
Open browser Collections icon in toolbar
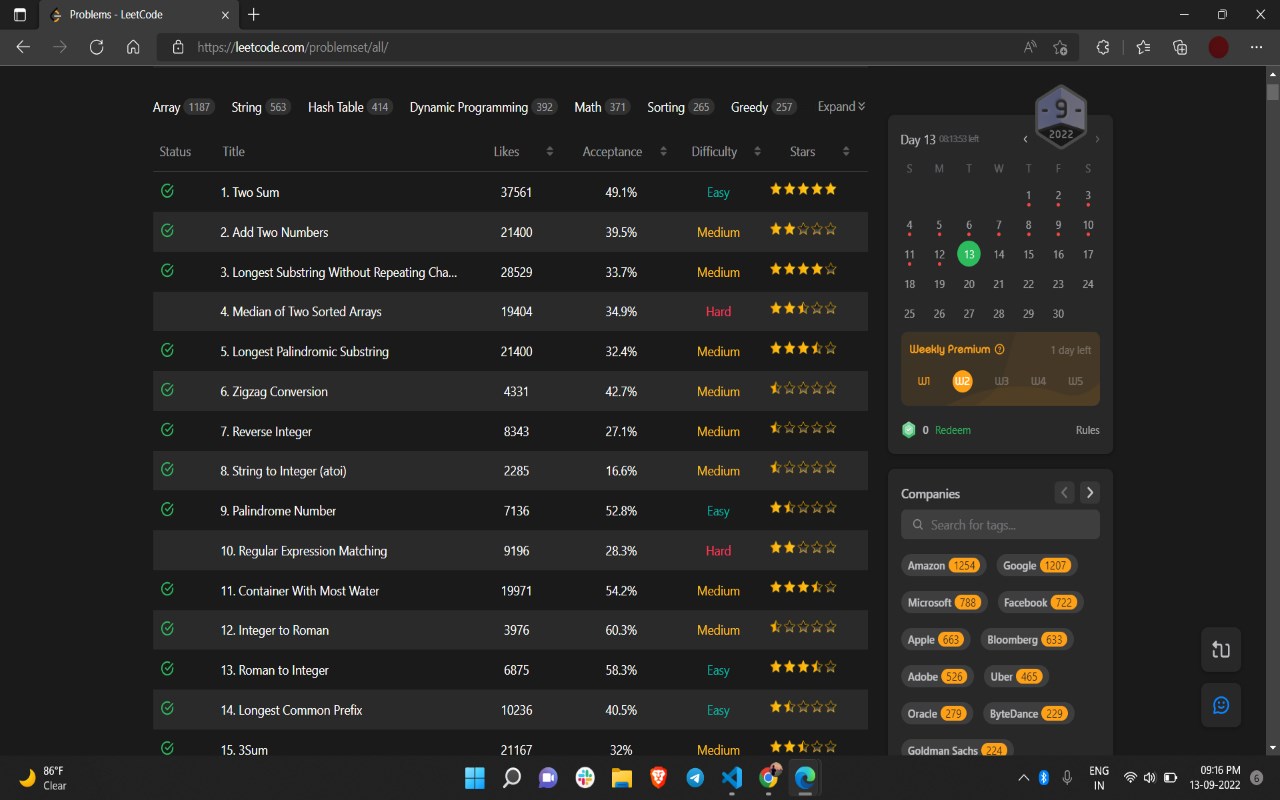click(x=1180, y=47)
